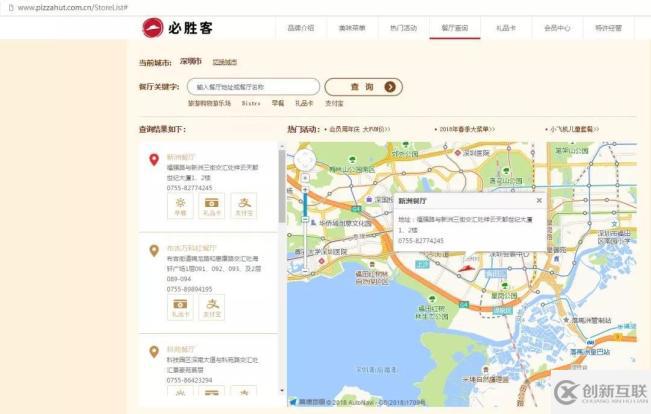Open the 美味菜单 nav tab
Image resolution: width=651 pixels, height=414 pixels.
[352, 28]
